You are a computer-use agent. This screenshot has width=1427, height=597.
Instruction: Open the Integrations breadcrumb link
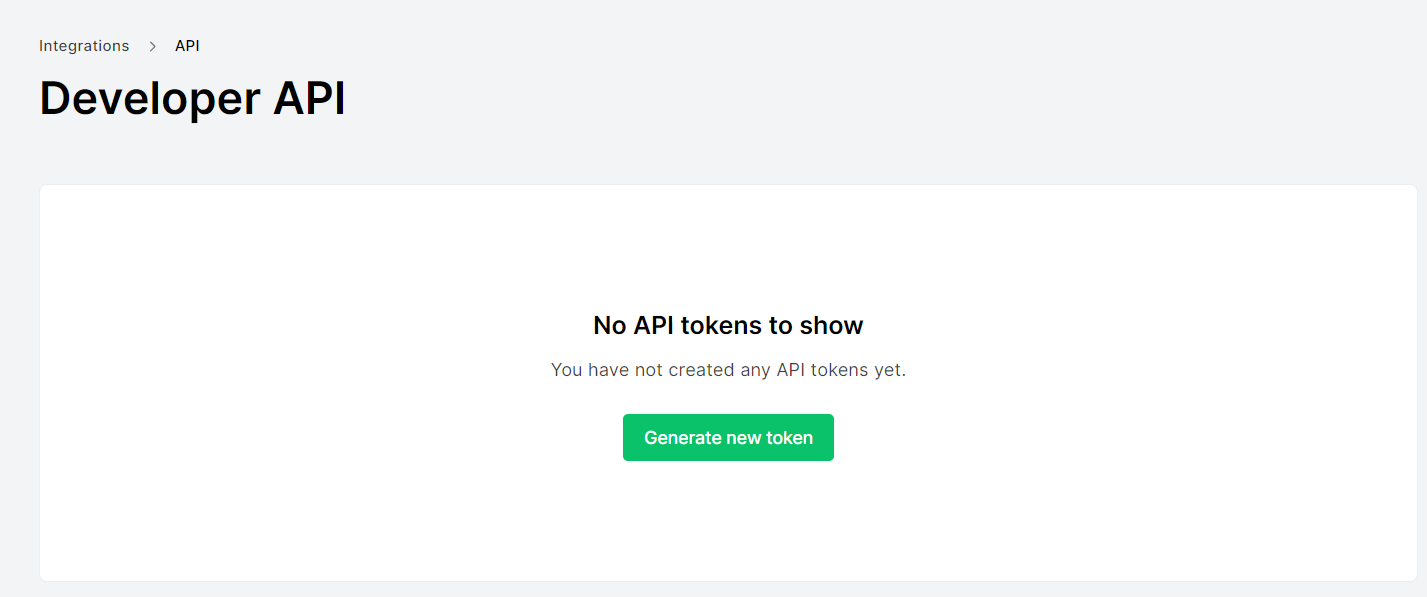click(84, 46)
